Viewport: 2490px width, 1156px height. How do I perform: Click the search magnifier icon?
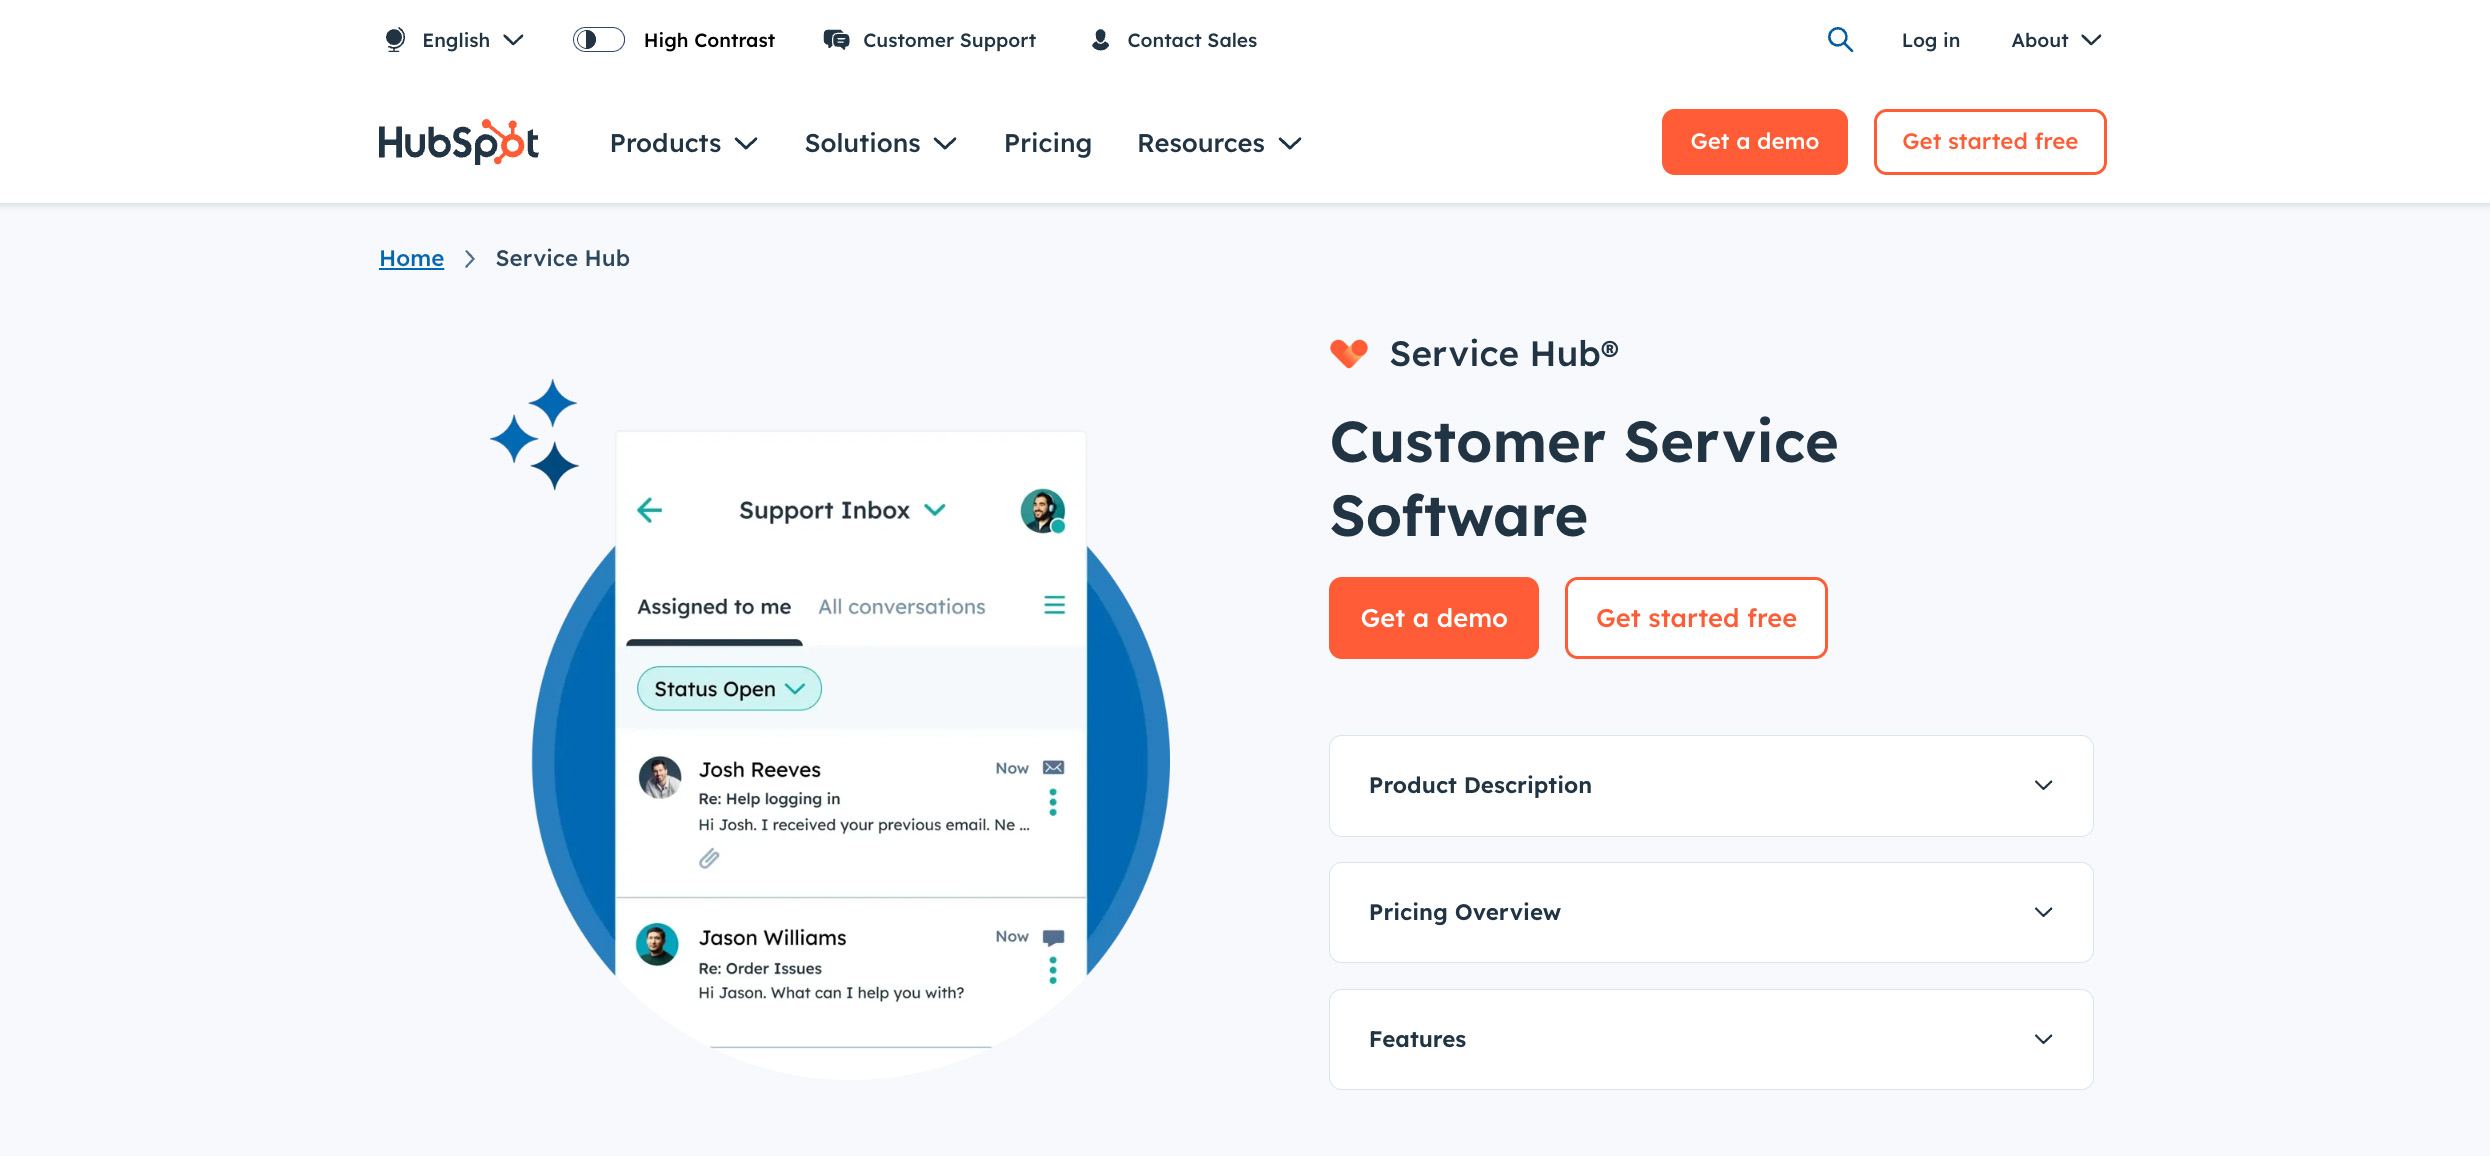tap(1840, 40)
